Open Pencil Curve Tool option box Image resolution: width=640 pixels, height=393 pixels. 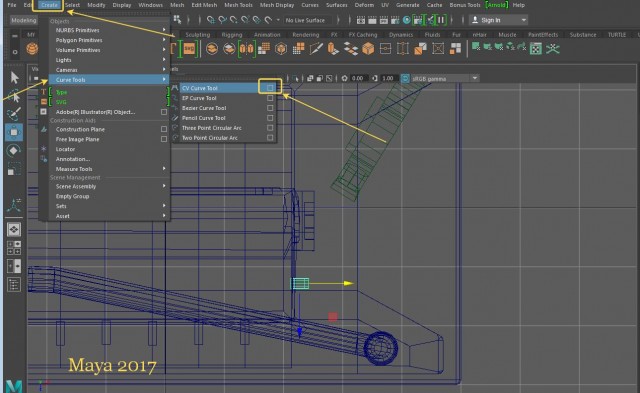click(270, 118)
